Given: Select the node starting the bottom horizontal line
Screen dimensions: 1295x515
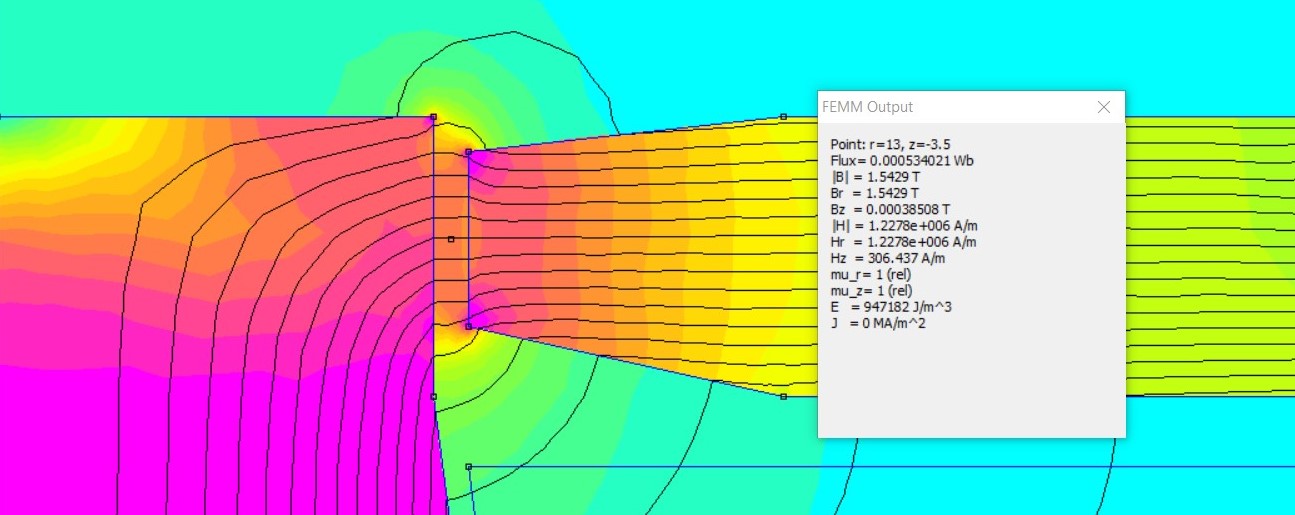Looking at the screenshot, I should [x=468, y=466].
